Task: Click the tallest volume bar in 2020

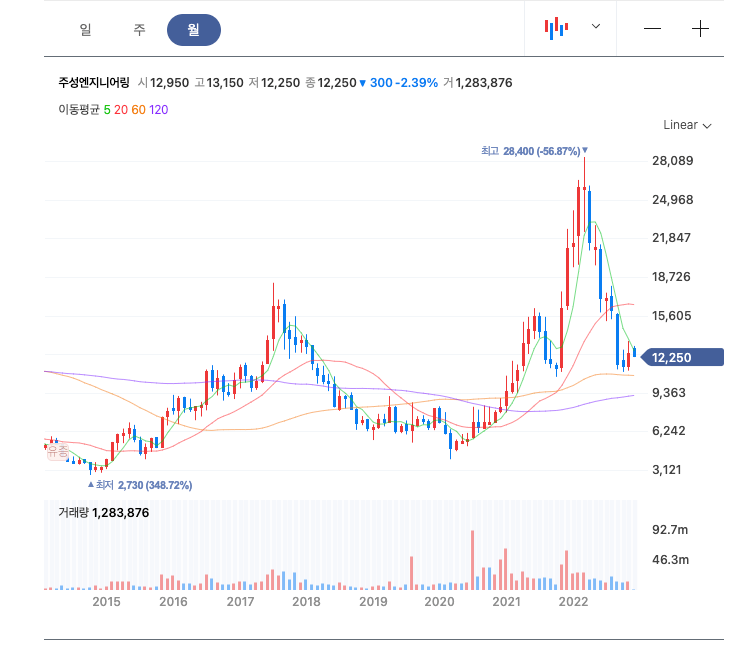Action: coord(473,560)
